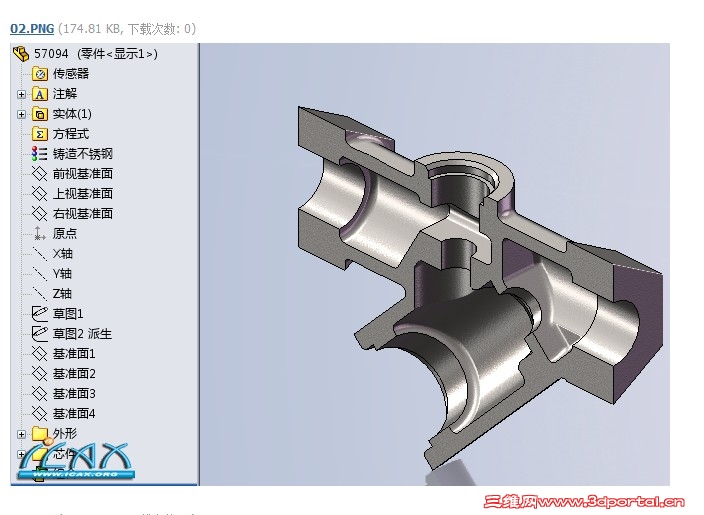Select the 草图2 派生 derived sketch label

click(x=82, y=334)
